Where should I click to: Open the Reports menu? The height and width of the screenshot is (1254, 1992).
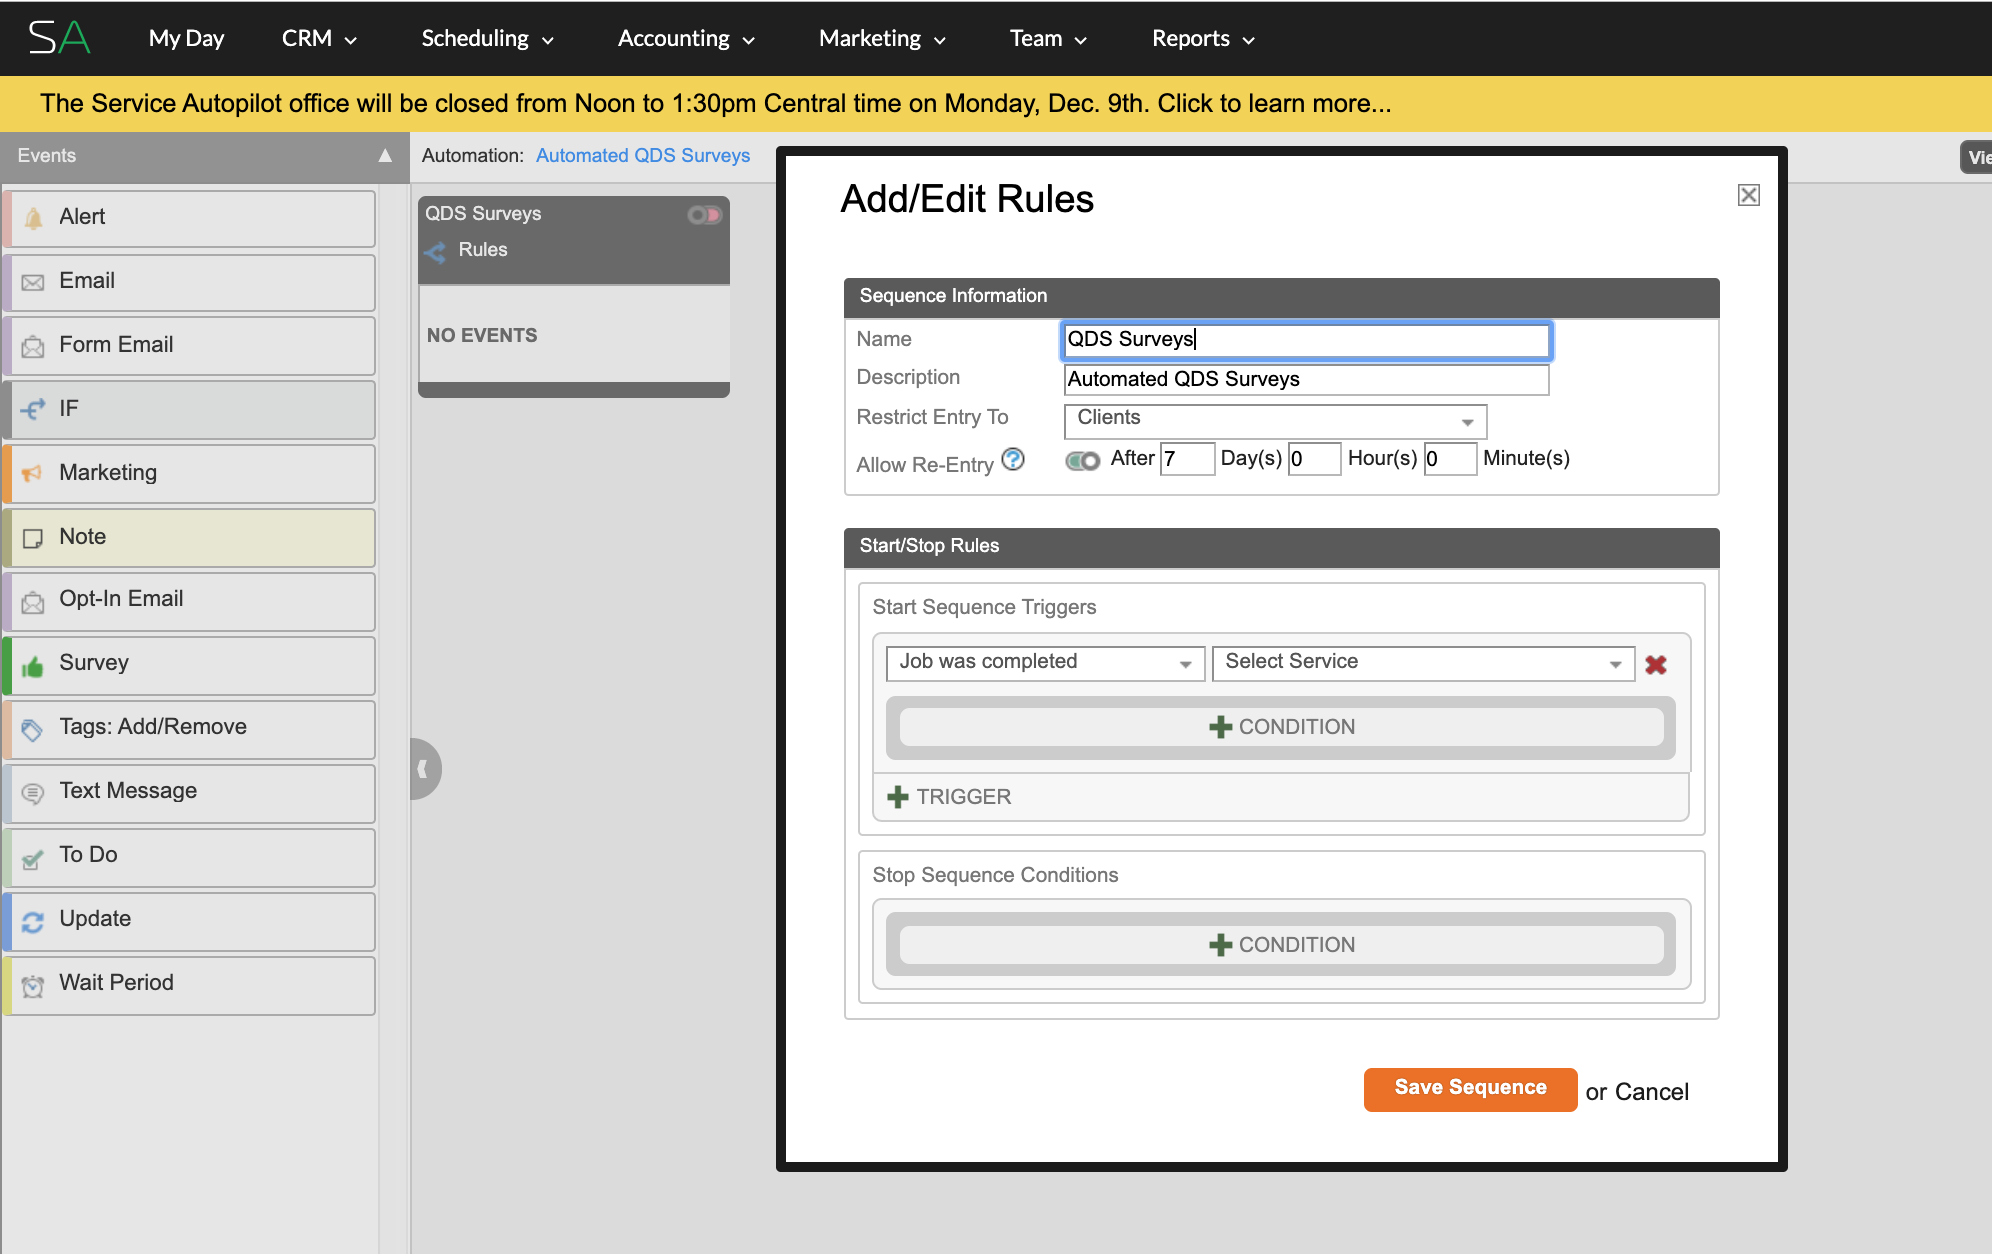(x=1203, y=39)
